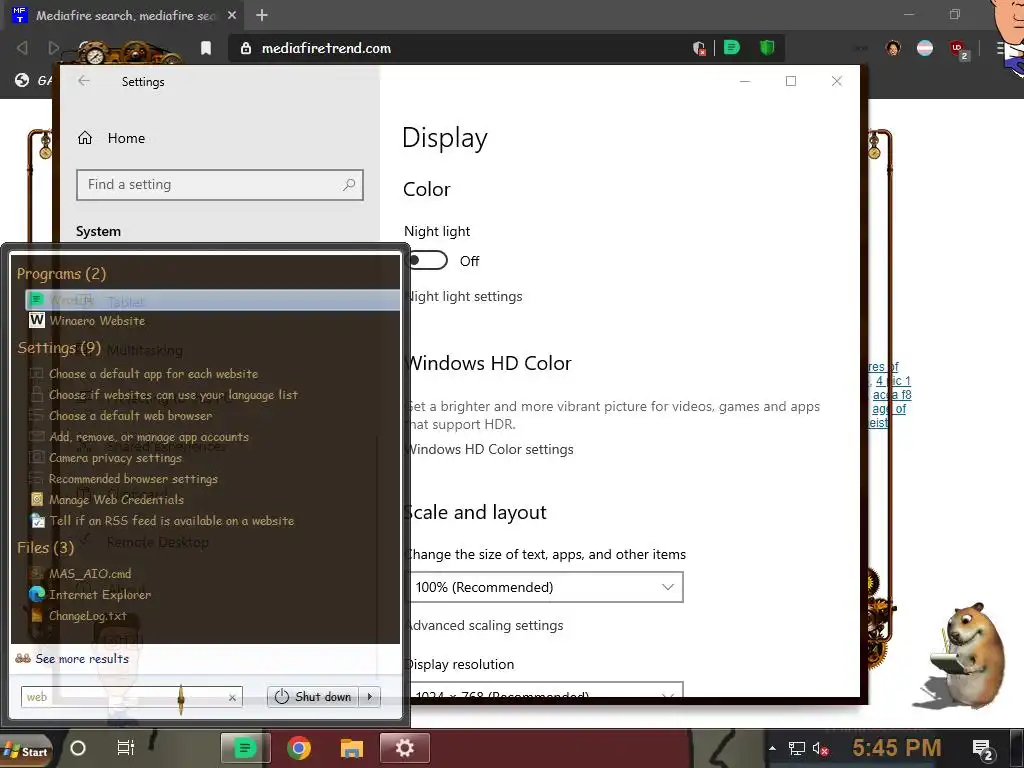Expand the Shut down options arrow
Screen dimensions: 1024x768
(x=370, y=697)
